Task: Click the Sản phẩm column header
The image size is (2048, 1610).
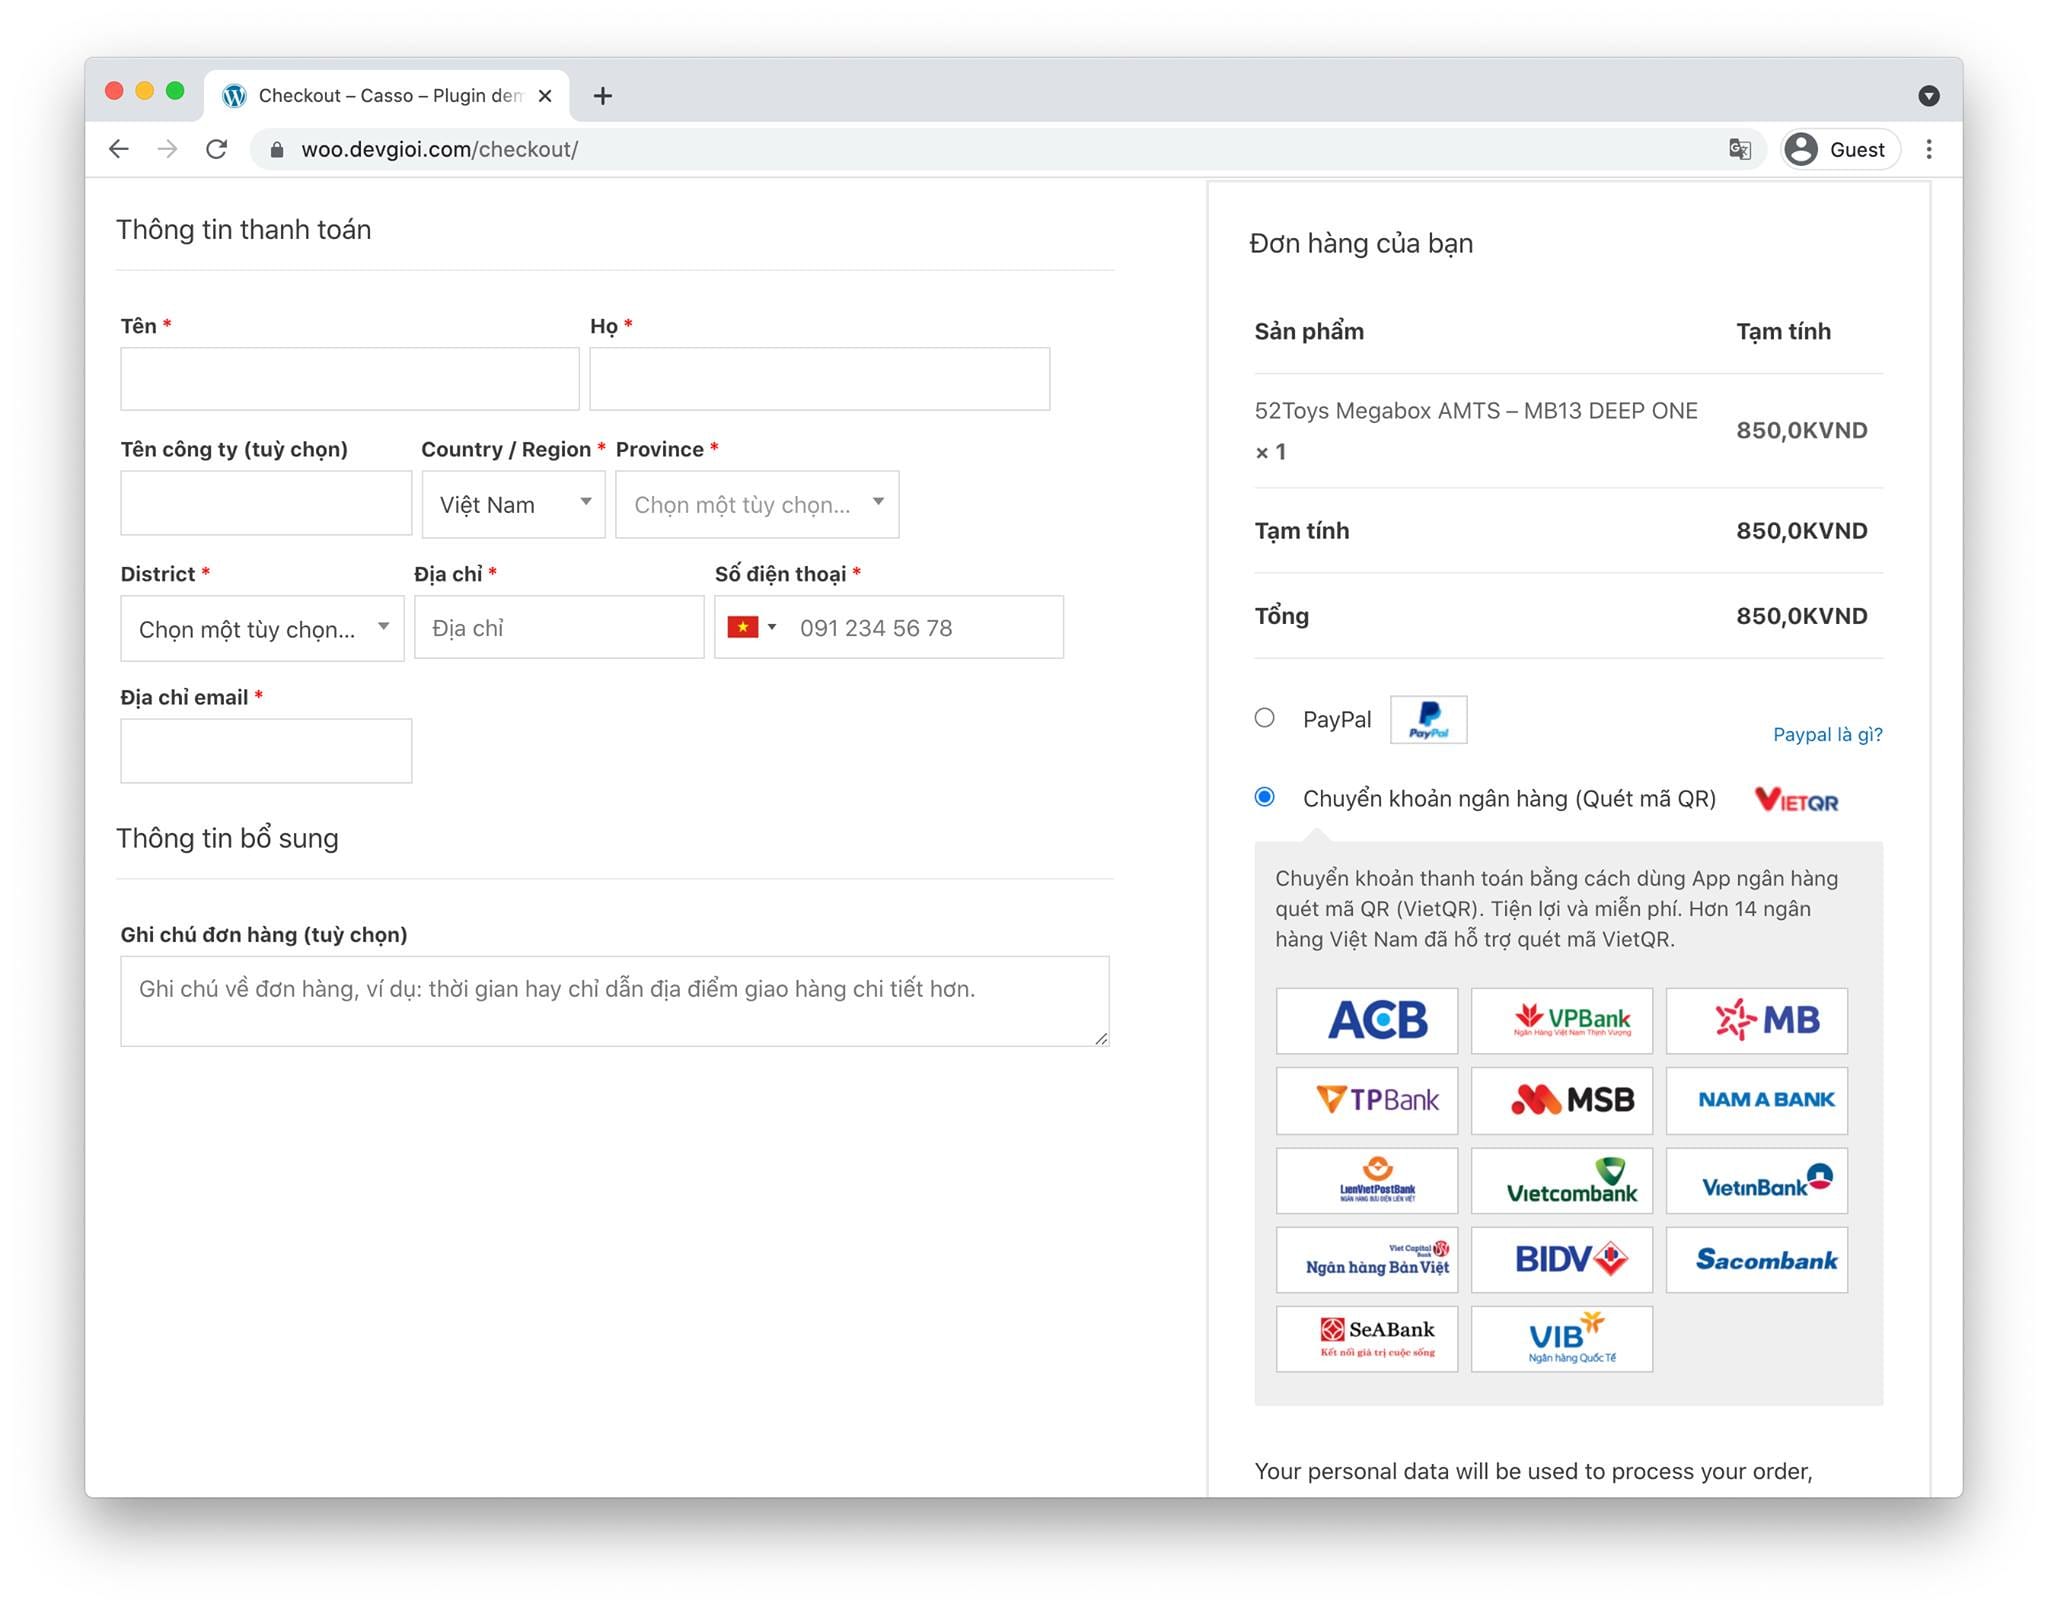Action: tap(1309, 332)
